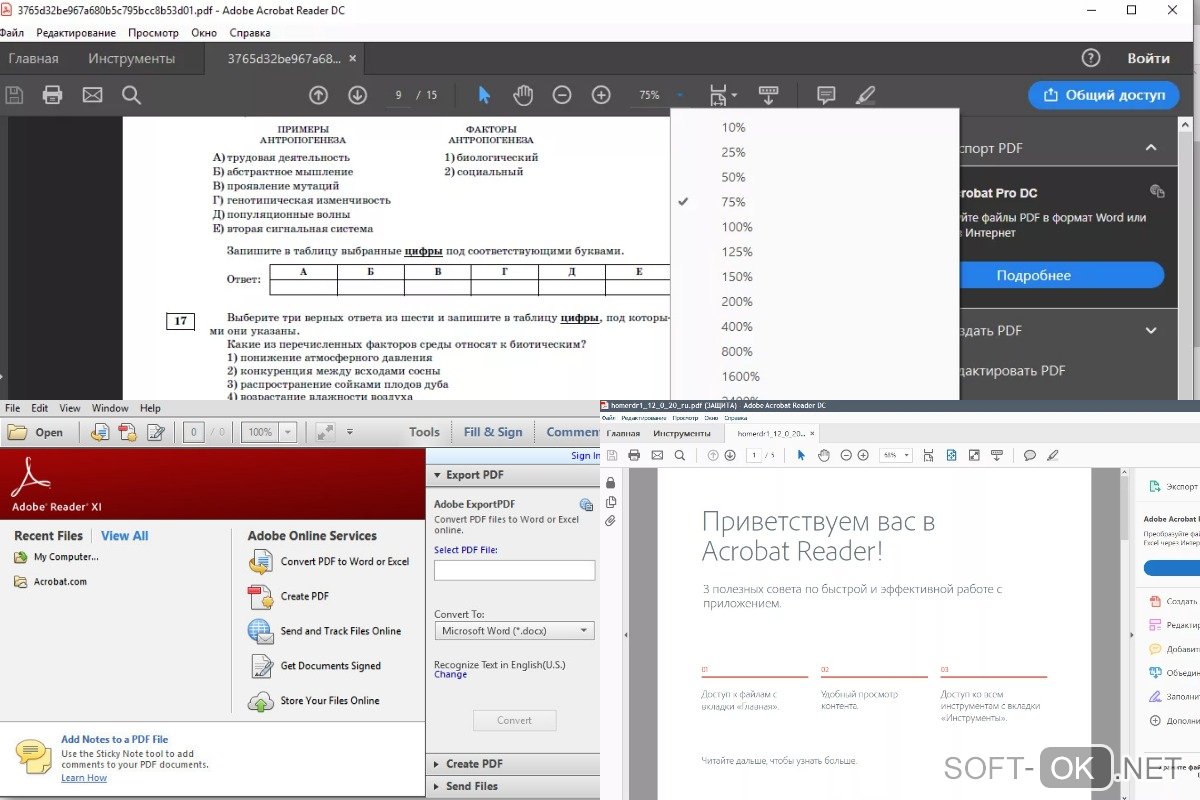This screenshot has height=800, width=1200.
Task: Select the Hand pan tool
Action: 523,95
